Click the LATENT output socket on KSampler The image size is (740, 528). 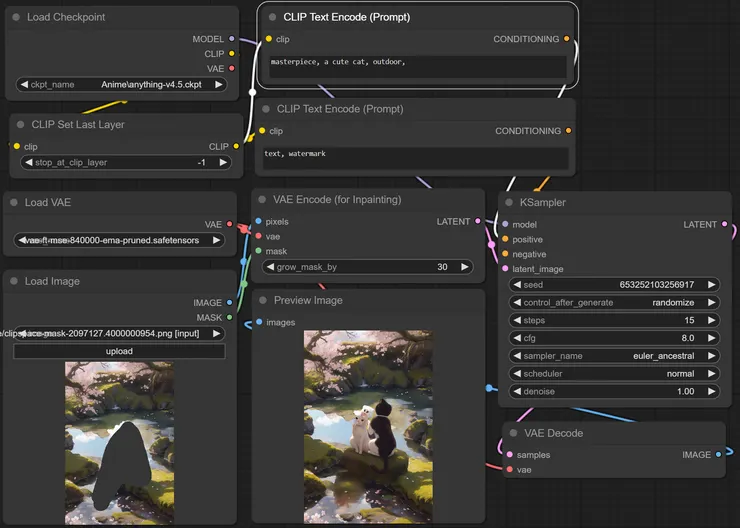(725, 224)
